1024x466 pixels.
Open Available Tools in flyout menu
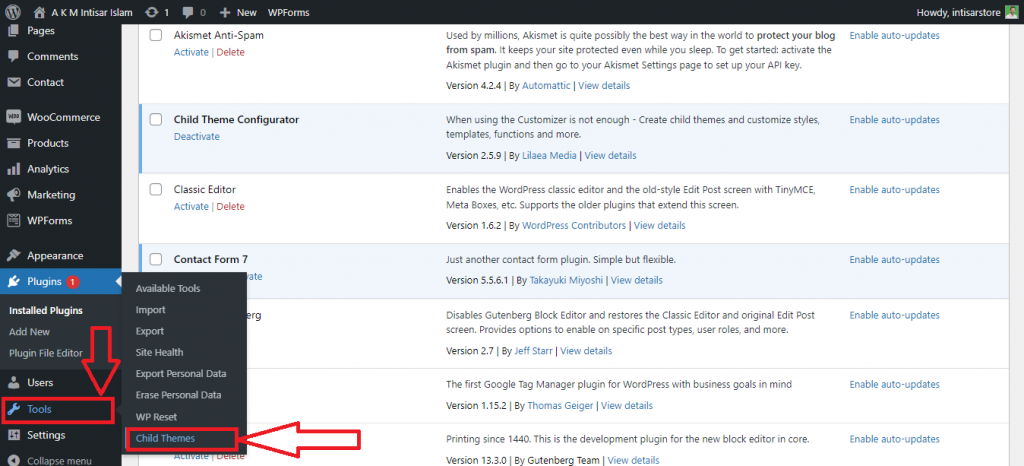pos(168,288)
